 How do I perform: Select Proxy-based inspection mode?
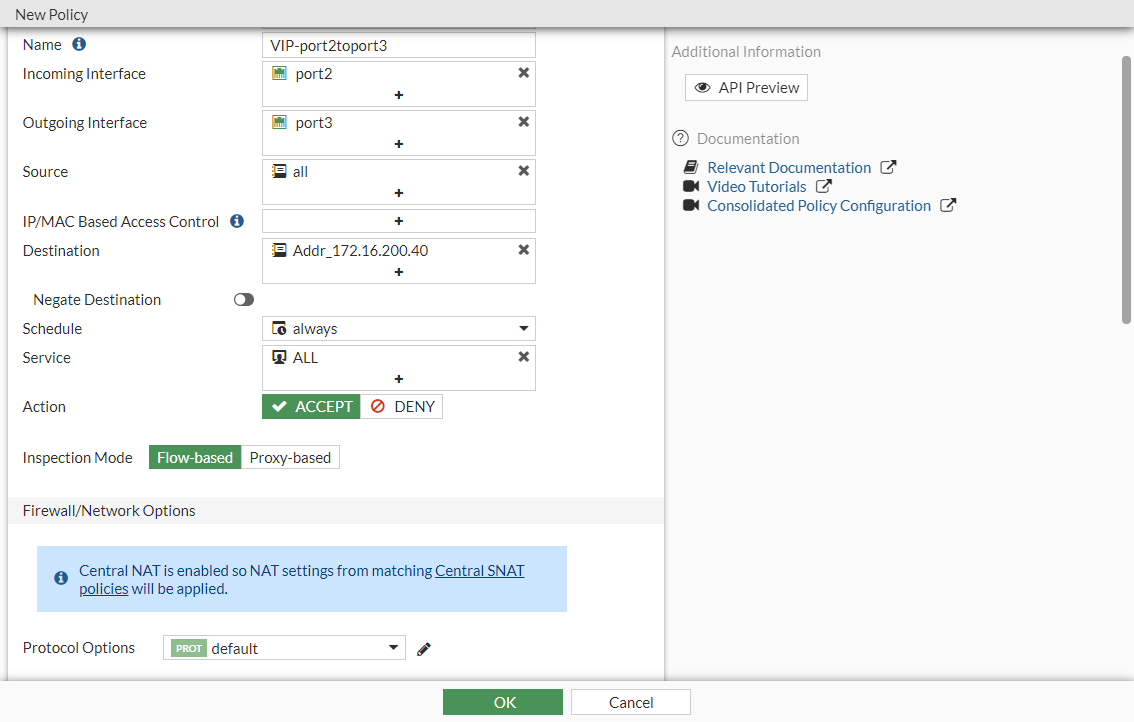(290, 458)
